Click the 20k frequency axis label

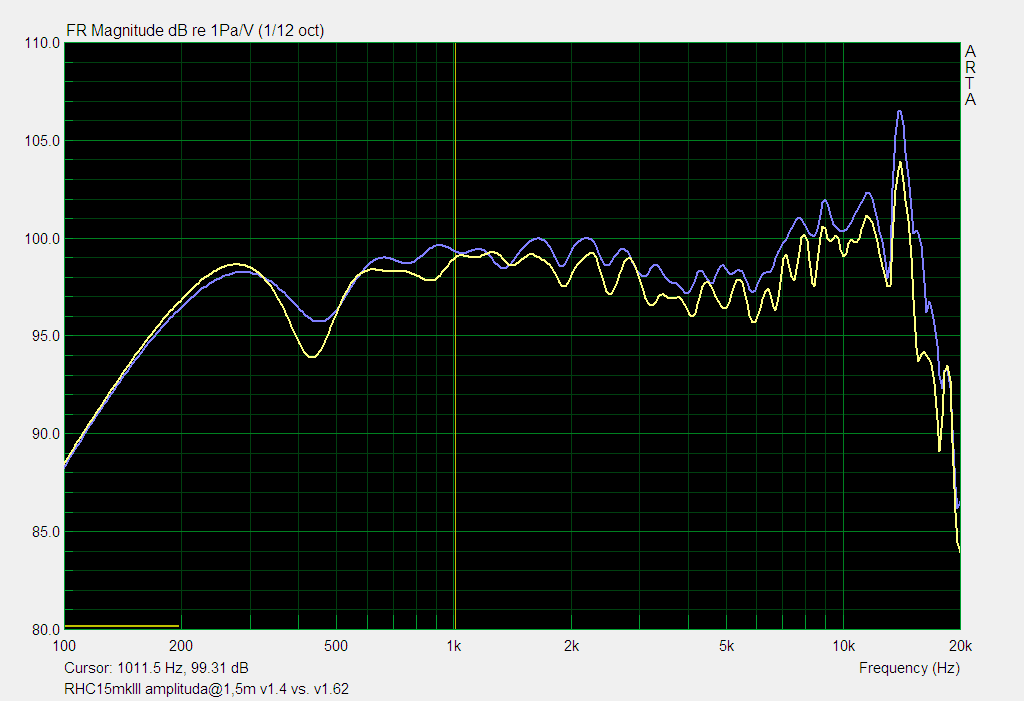click(x=961, y=646)
